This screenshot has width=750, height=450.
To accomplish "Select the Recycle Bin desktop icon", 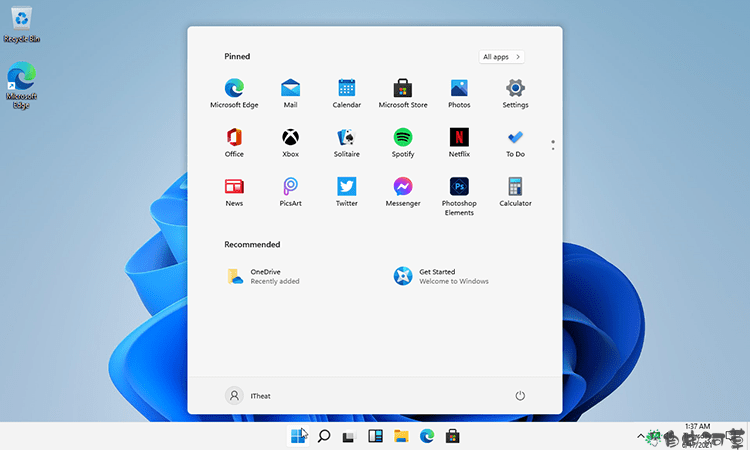I will (x=22, y=24).
